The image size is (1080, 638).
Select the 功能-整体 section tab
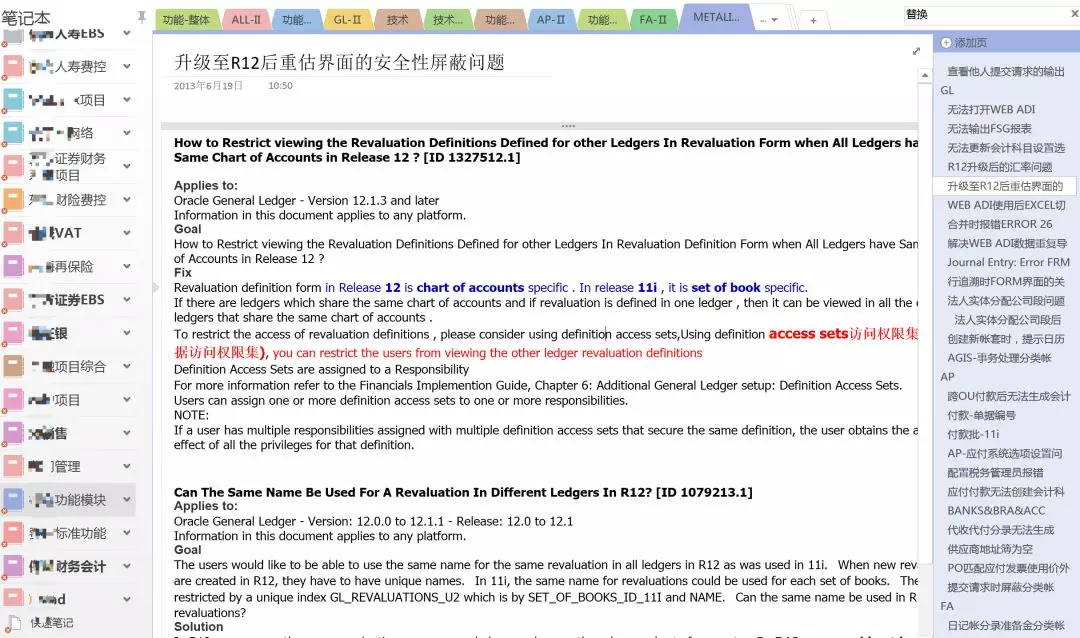click(186, 20)
